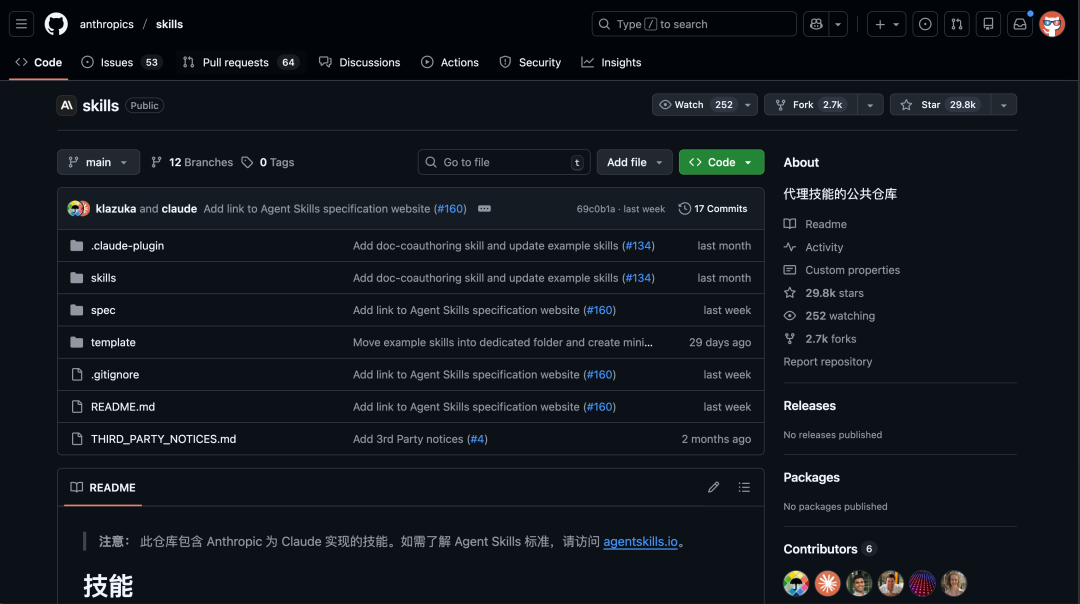Open the template folder
This screenshot has height=604, width=1080.
(113, 342)
